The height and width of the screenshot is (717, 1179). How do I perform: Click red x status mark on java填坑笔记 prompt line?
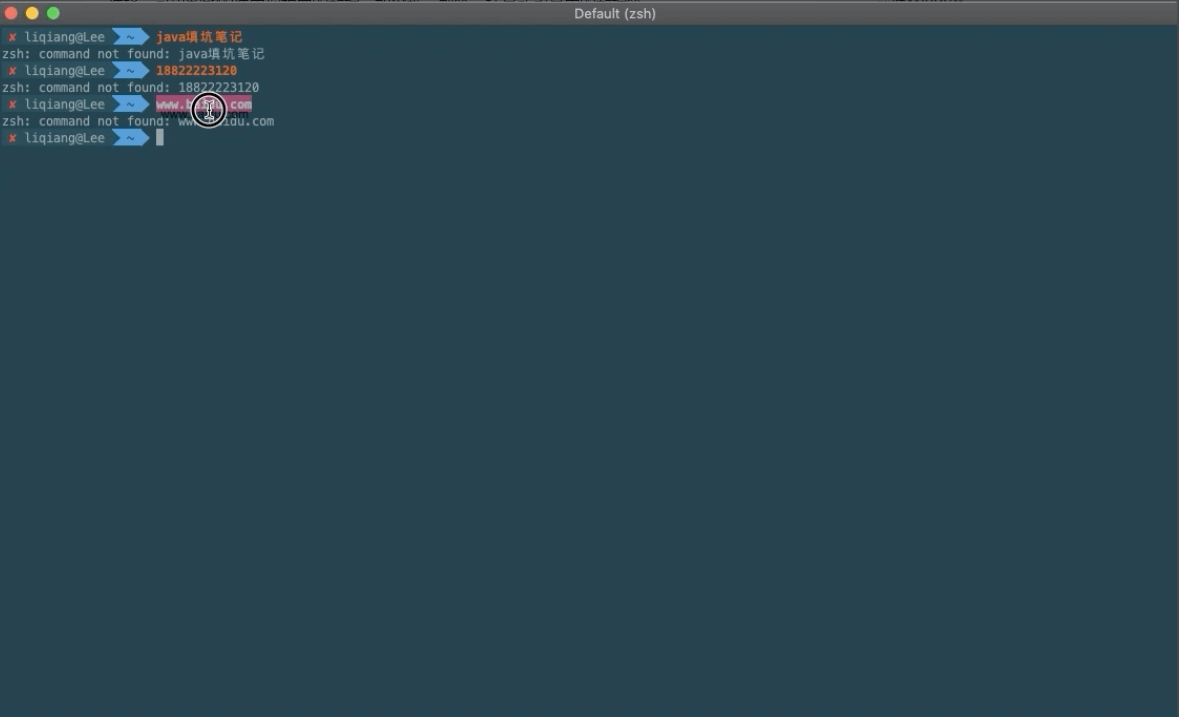tap(12, 37)
